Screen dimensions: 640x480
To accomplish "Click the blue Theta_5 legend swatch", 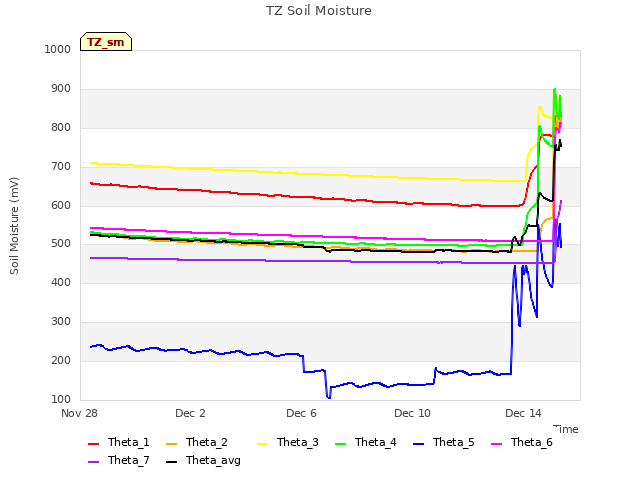I will (418, 444).
